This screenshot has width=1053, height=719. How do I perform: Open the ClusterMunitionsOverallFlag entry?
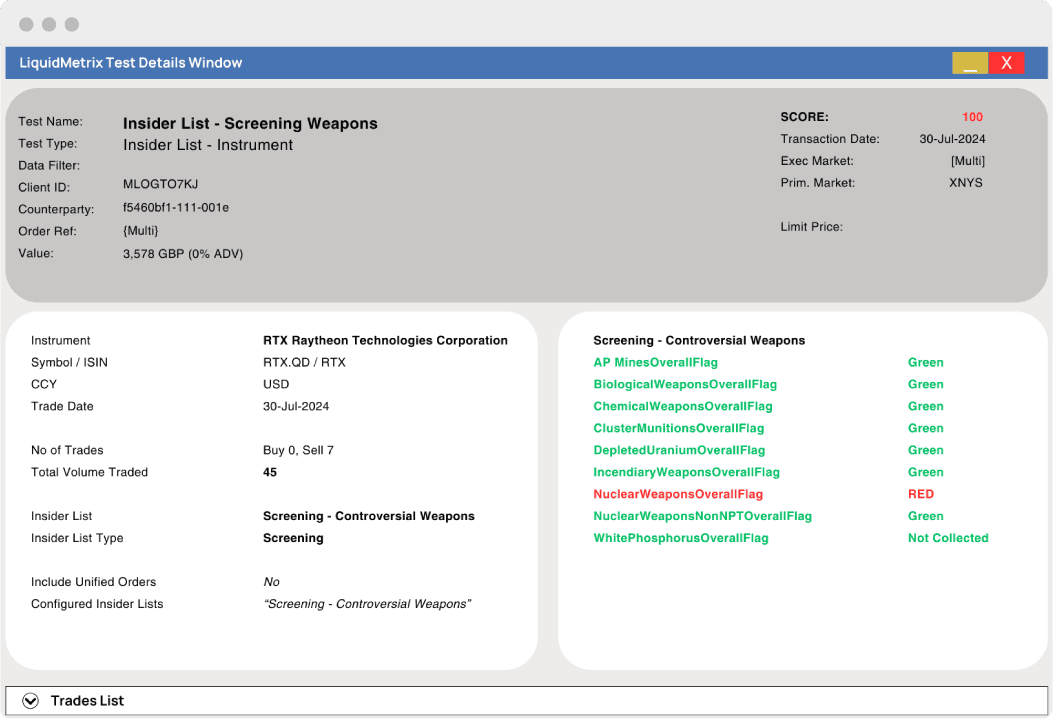(x=681, y=428)
